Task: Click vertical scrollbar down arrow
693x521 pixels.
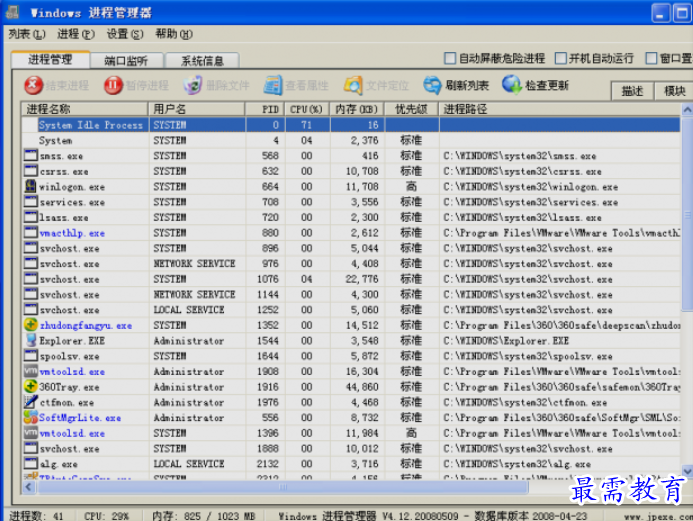Action: [687, 471]
